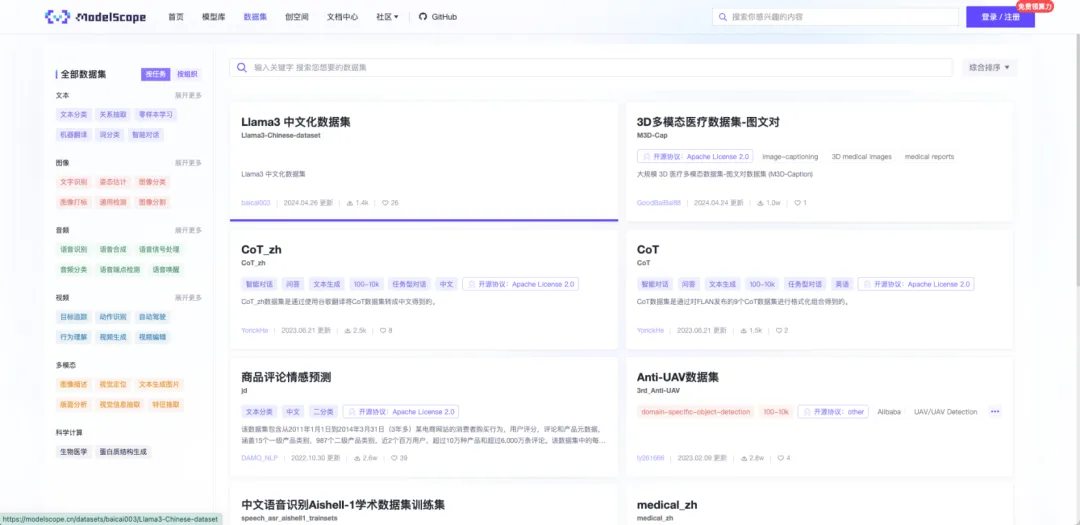Open the 文档中心 nav item
Screen dimensions: 1080x525
[x=342, y=17]
